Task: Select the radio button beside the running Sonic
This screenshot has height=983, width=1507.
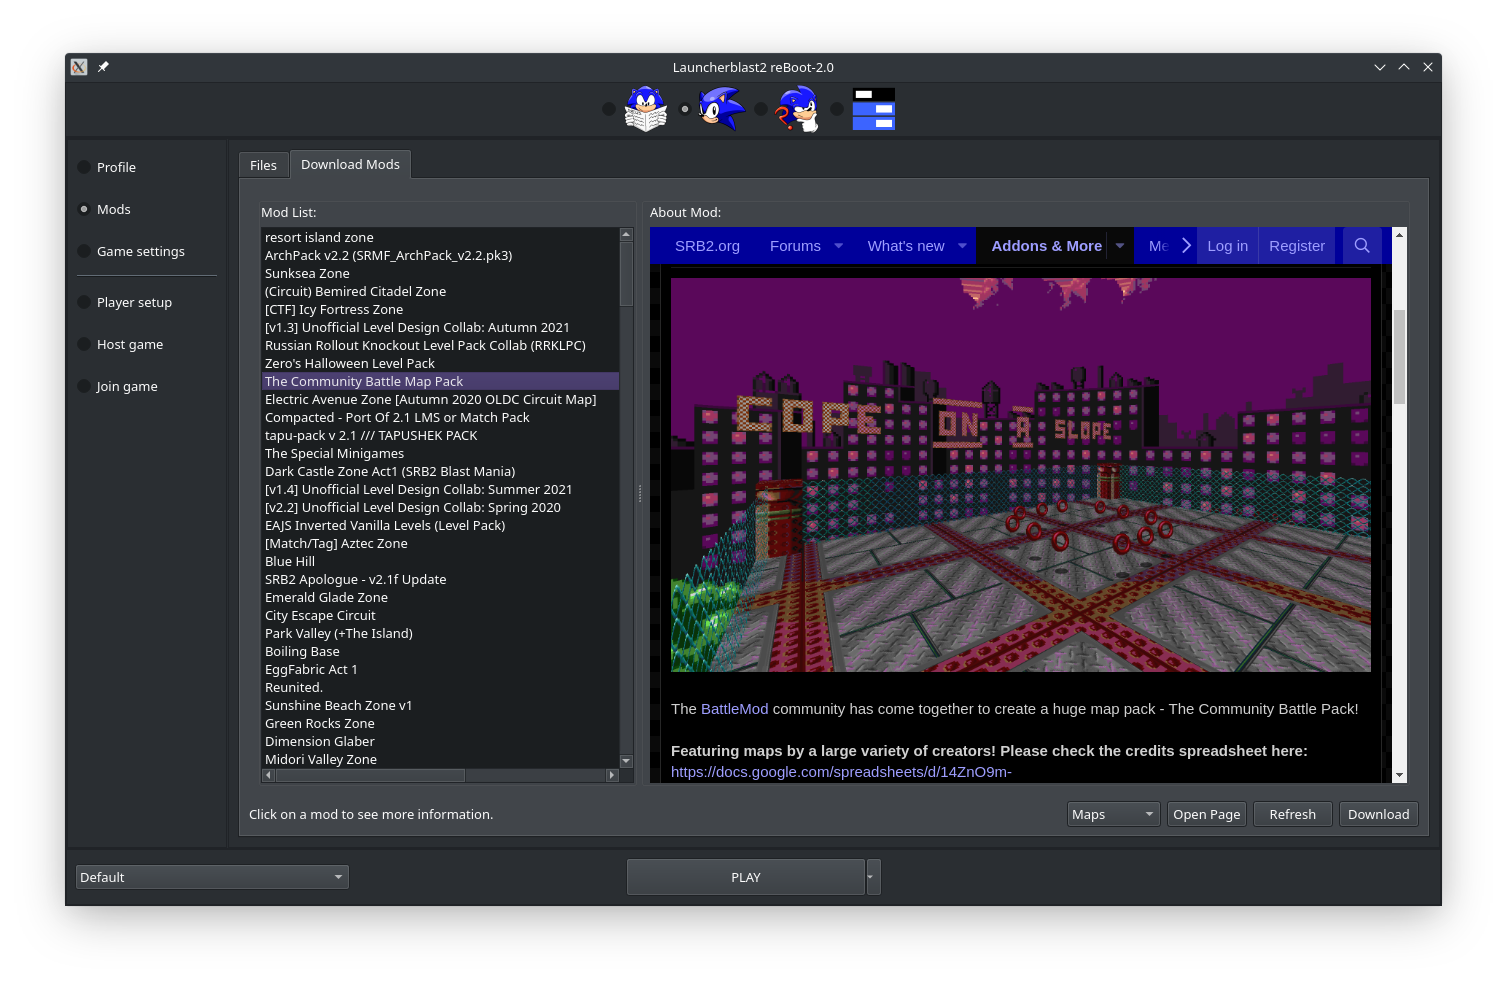Action: (685, 109)
